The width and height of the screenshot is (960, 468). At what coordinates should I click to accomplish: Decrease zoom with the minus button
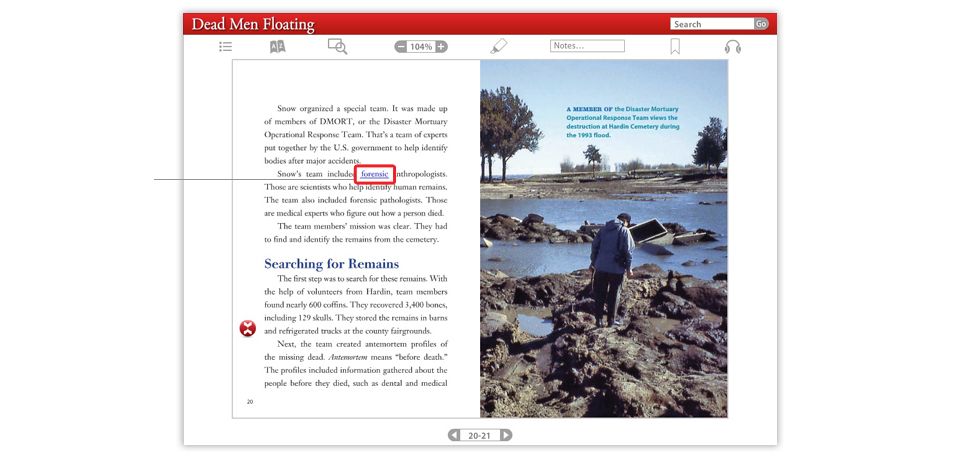[401, 47]
